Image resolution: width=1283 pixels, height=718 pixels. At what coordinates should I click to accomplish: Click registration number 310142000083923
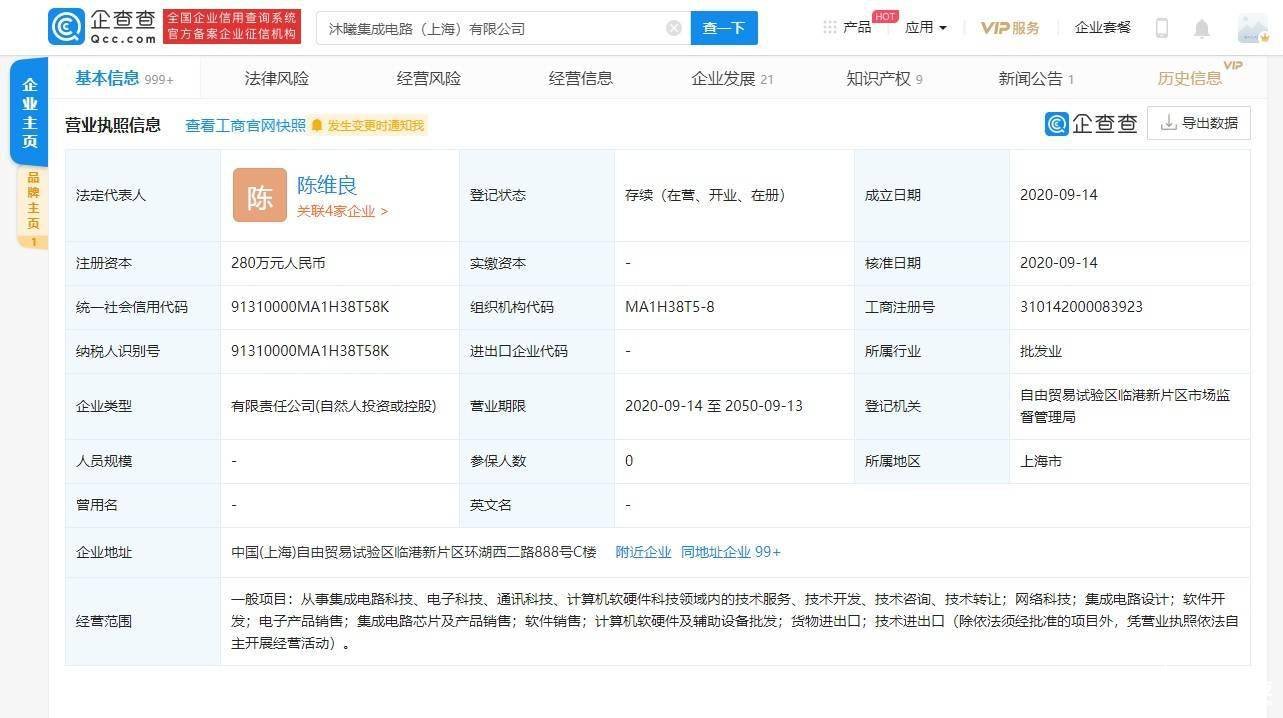[x=1081, y=307]
